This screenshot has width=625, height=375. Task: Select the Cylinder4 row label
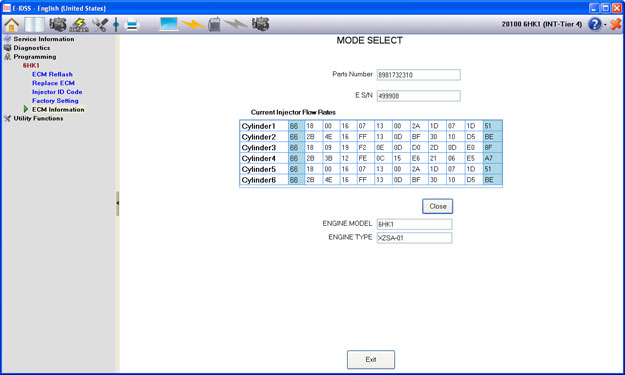coord(259,159)
